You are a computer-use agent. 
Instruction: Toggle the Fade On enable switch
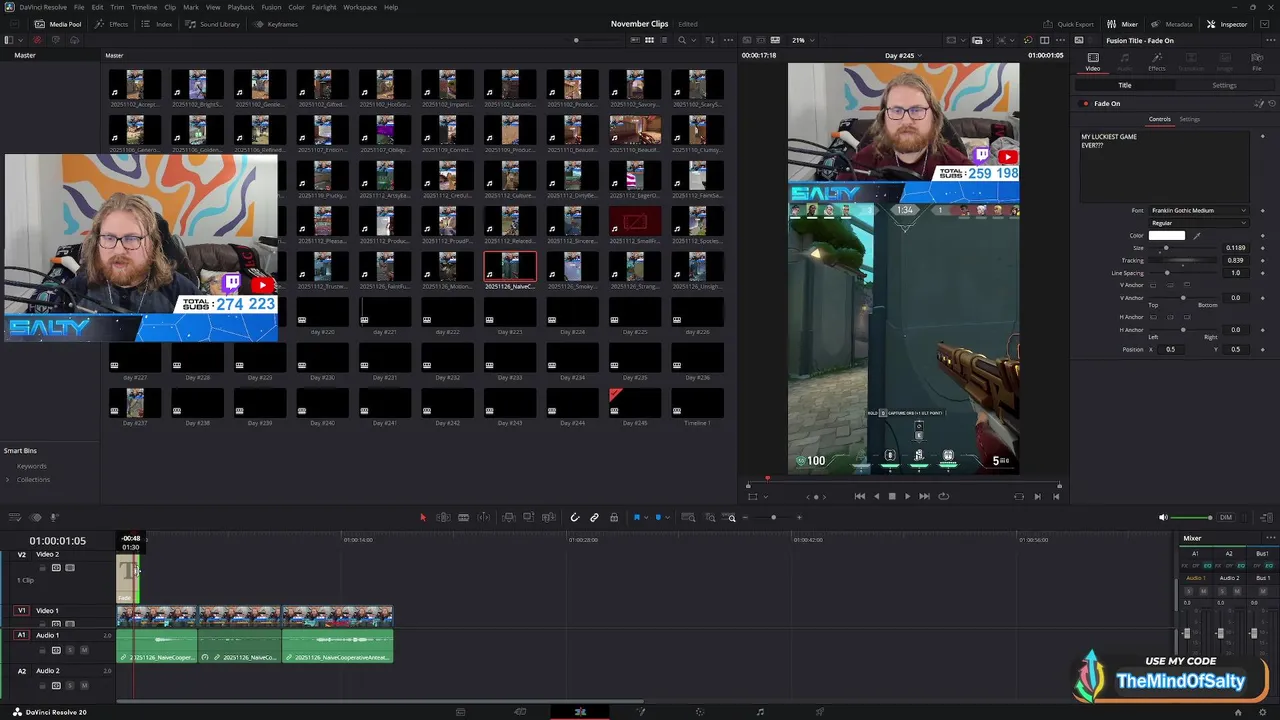[1085, 103]
